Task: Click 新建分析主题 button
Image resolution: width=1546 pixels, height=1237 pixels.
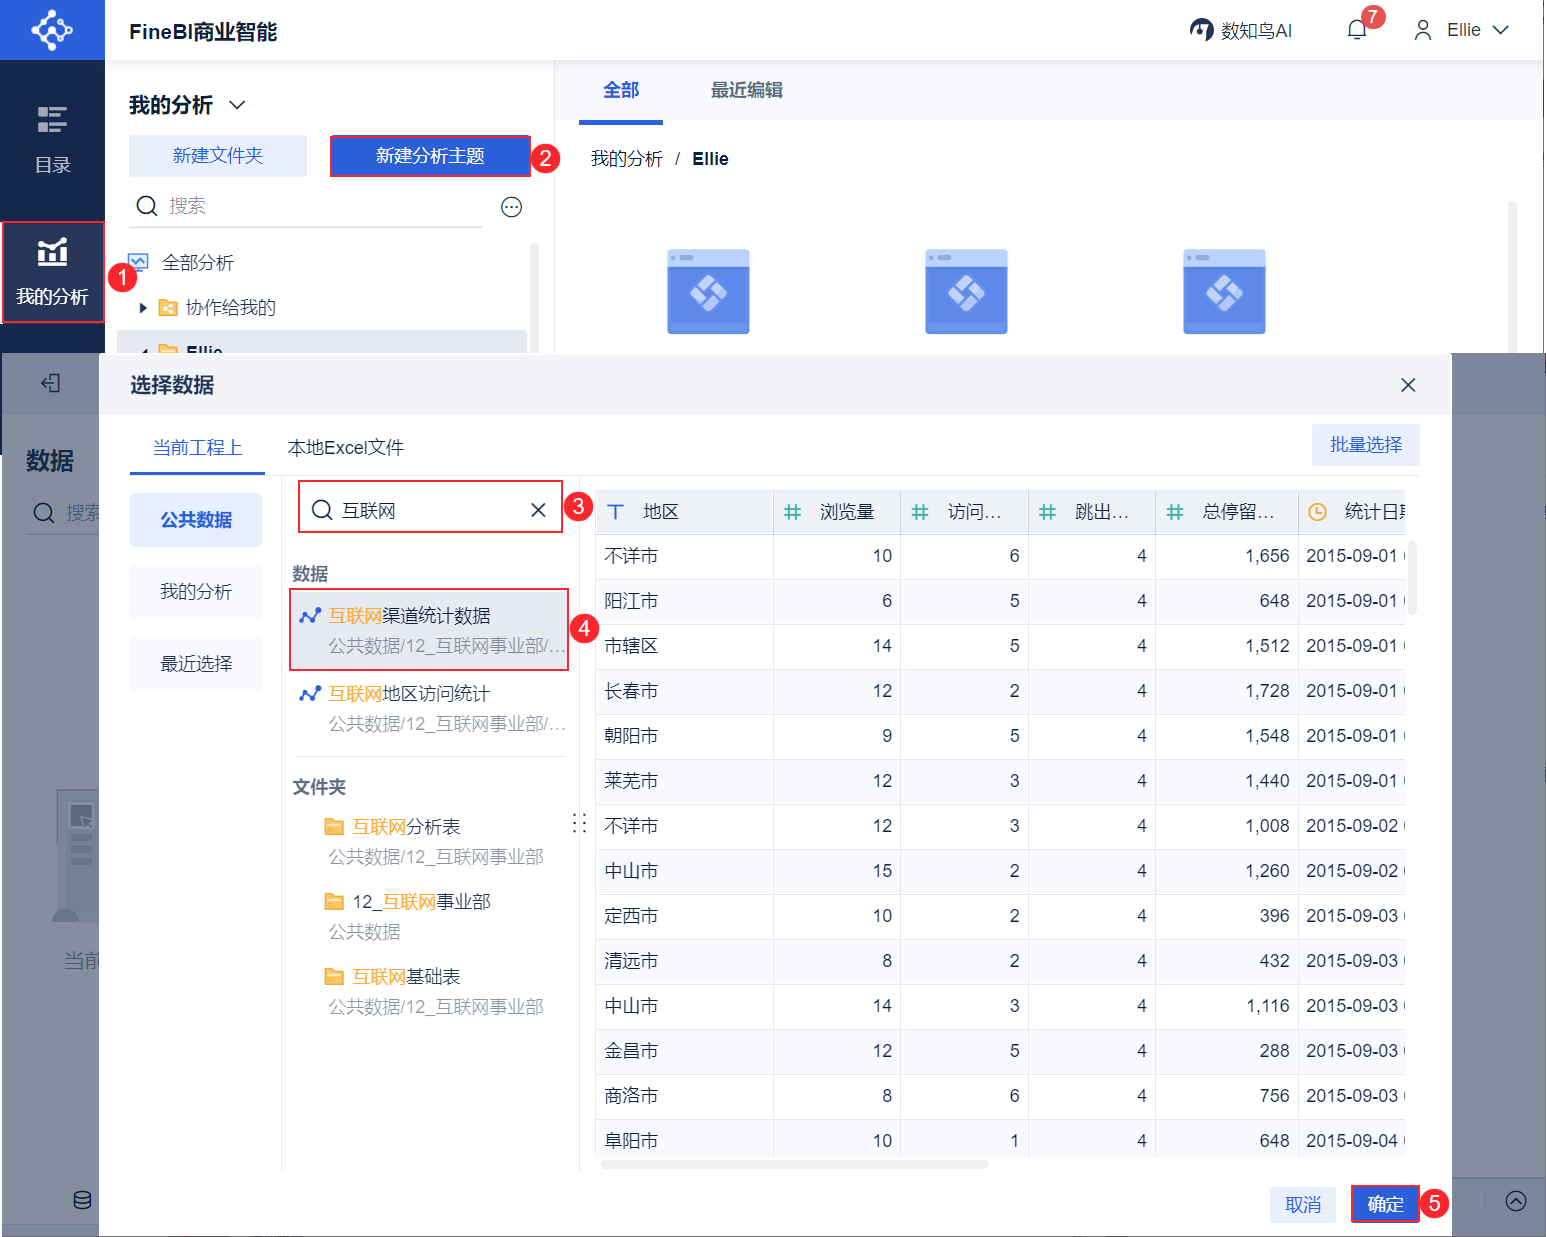Action: [x=430, y=156]
